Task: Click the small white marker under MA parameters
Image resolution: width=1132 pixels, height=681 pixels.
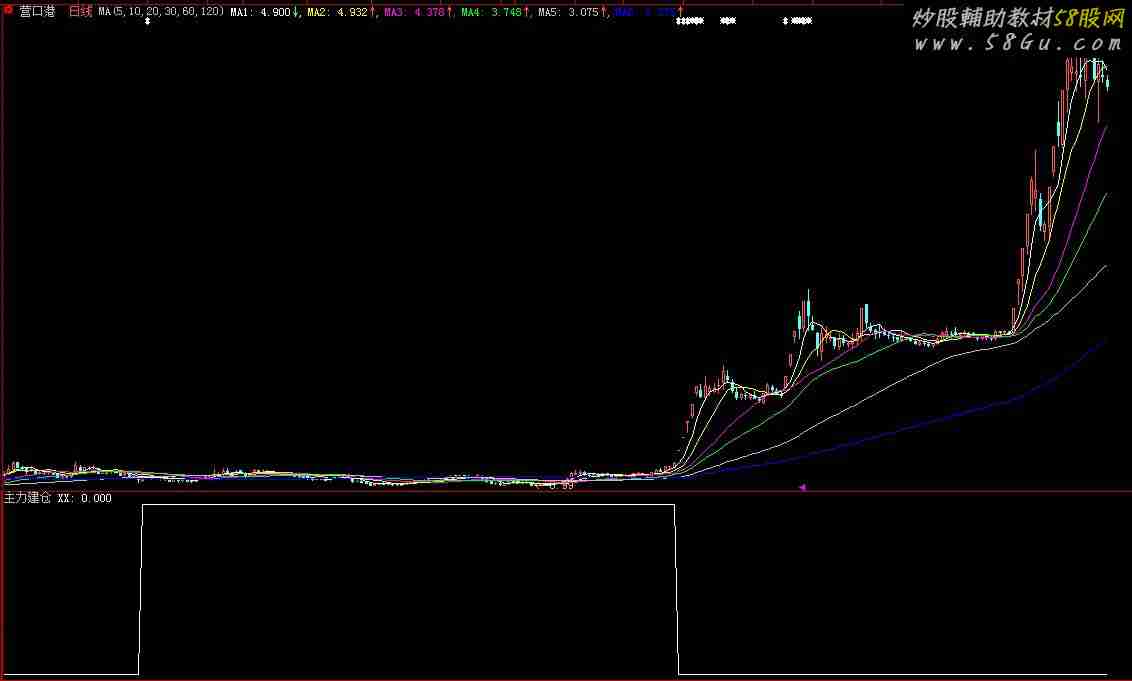Action: pyautogui.click(x=147, y=22)
